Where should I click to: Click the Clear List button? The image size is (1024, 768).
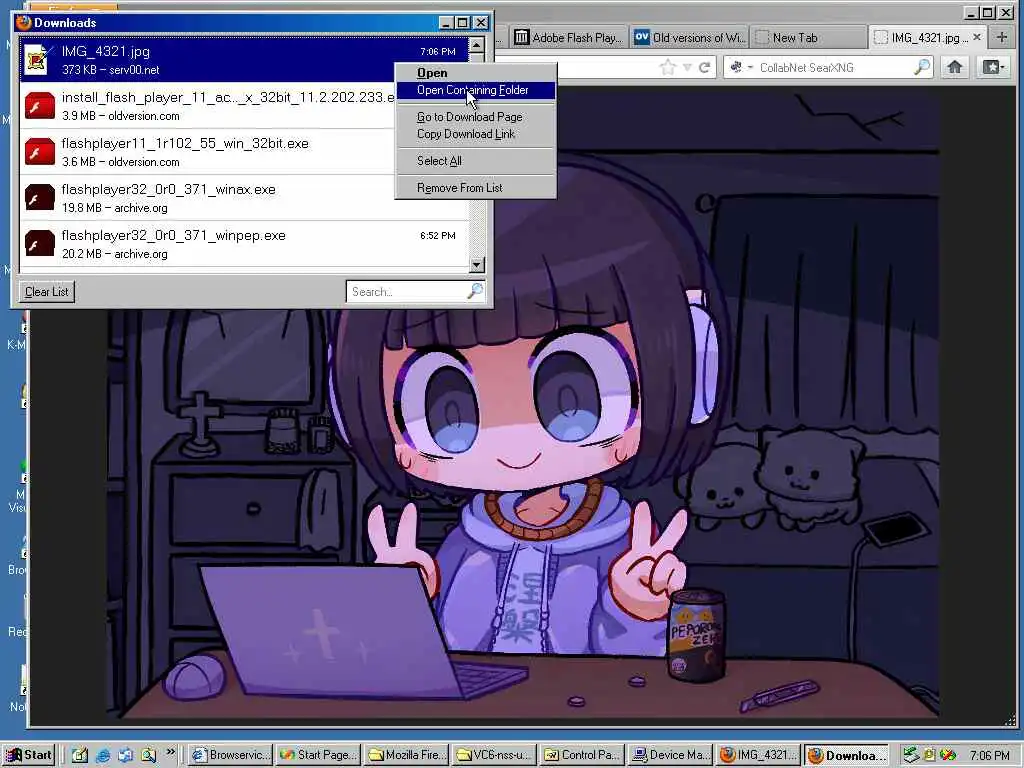click(x=46, y=291)
